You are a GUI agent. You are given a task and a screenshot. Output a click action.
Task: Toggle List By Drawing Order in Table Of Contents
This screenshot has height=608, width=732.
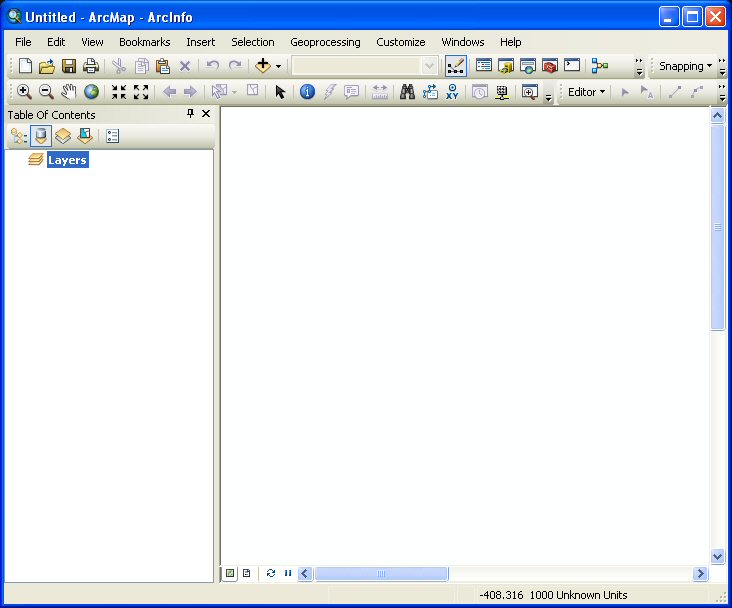(19, 136)
